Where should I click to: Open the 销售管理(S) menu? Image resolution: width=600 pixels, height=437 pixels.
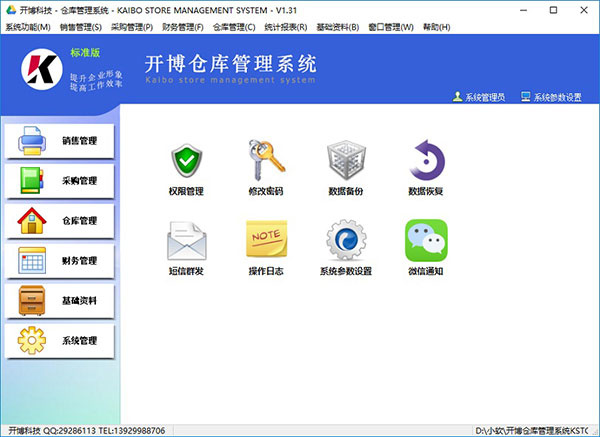[x=81, y=27]
